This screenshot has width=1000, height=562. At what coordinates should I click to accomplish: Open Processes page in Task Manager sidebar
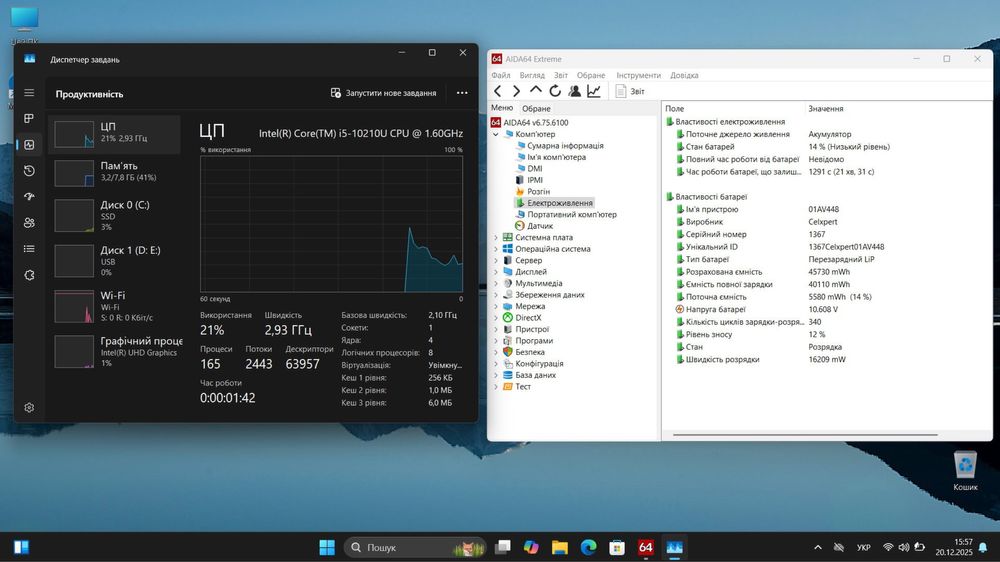tap(29, 119)
